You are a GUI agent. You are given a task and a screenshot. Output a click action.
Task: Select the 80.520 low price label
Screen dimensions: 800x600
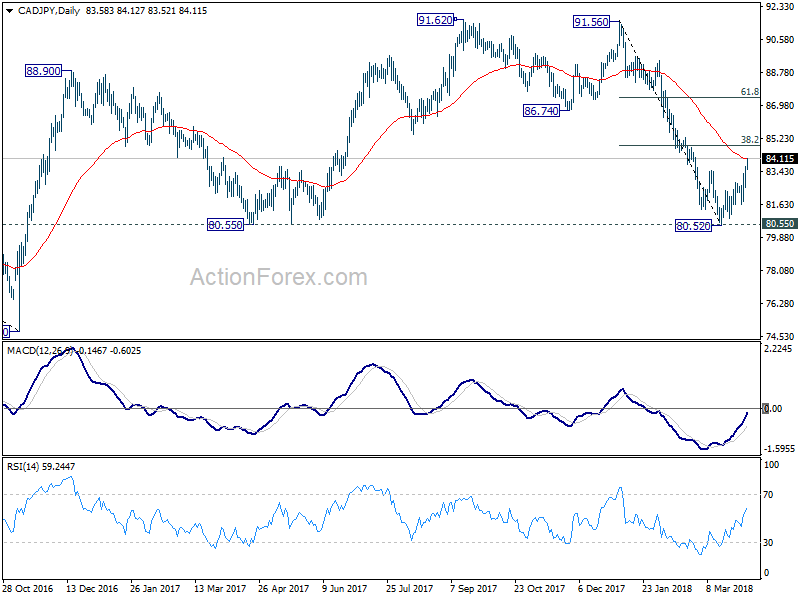(693, 226)
